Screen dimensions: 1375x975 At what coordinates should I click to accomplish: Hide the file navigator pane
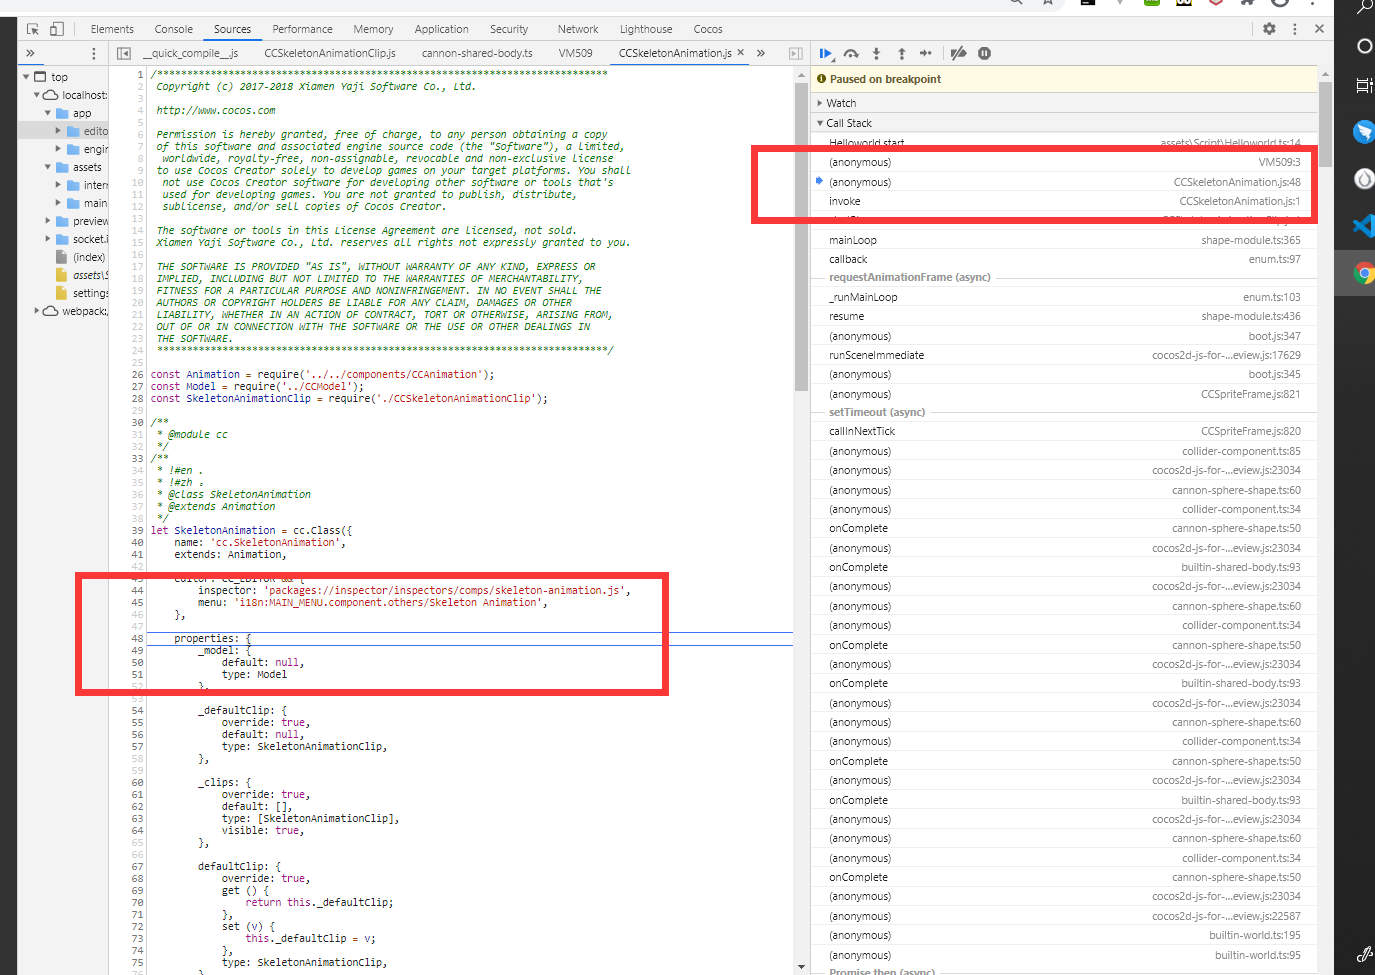(124, 53)
